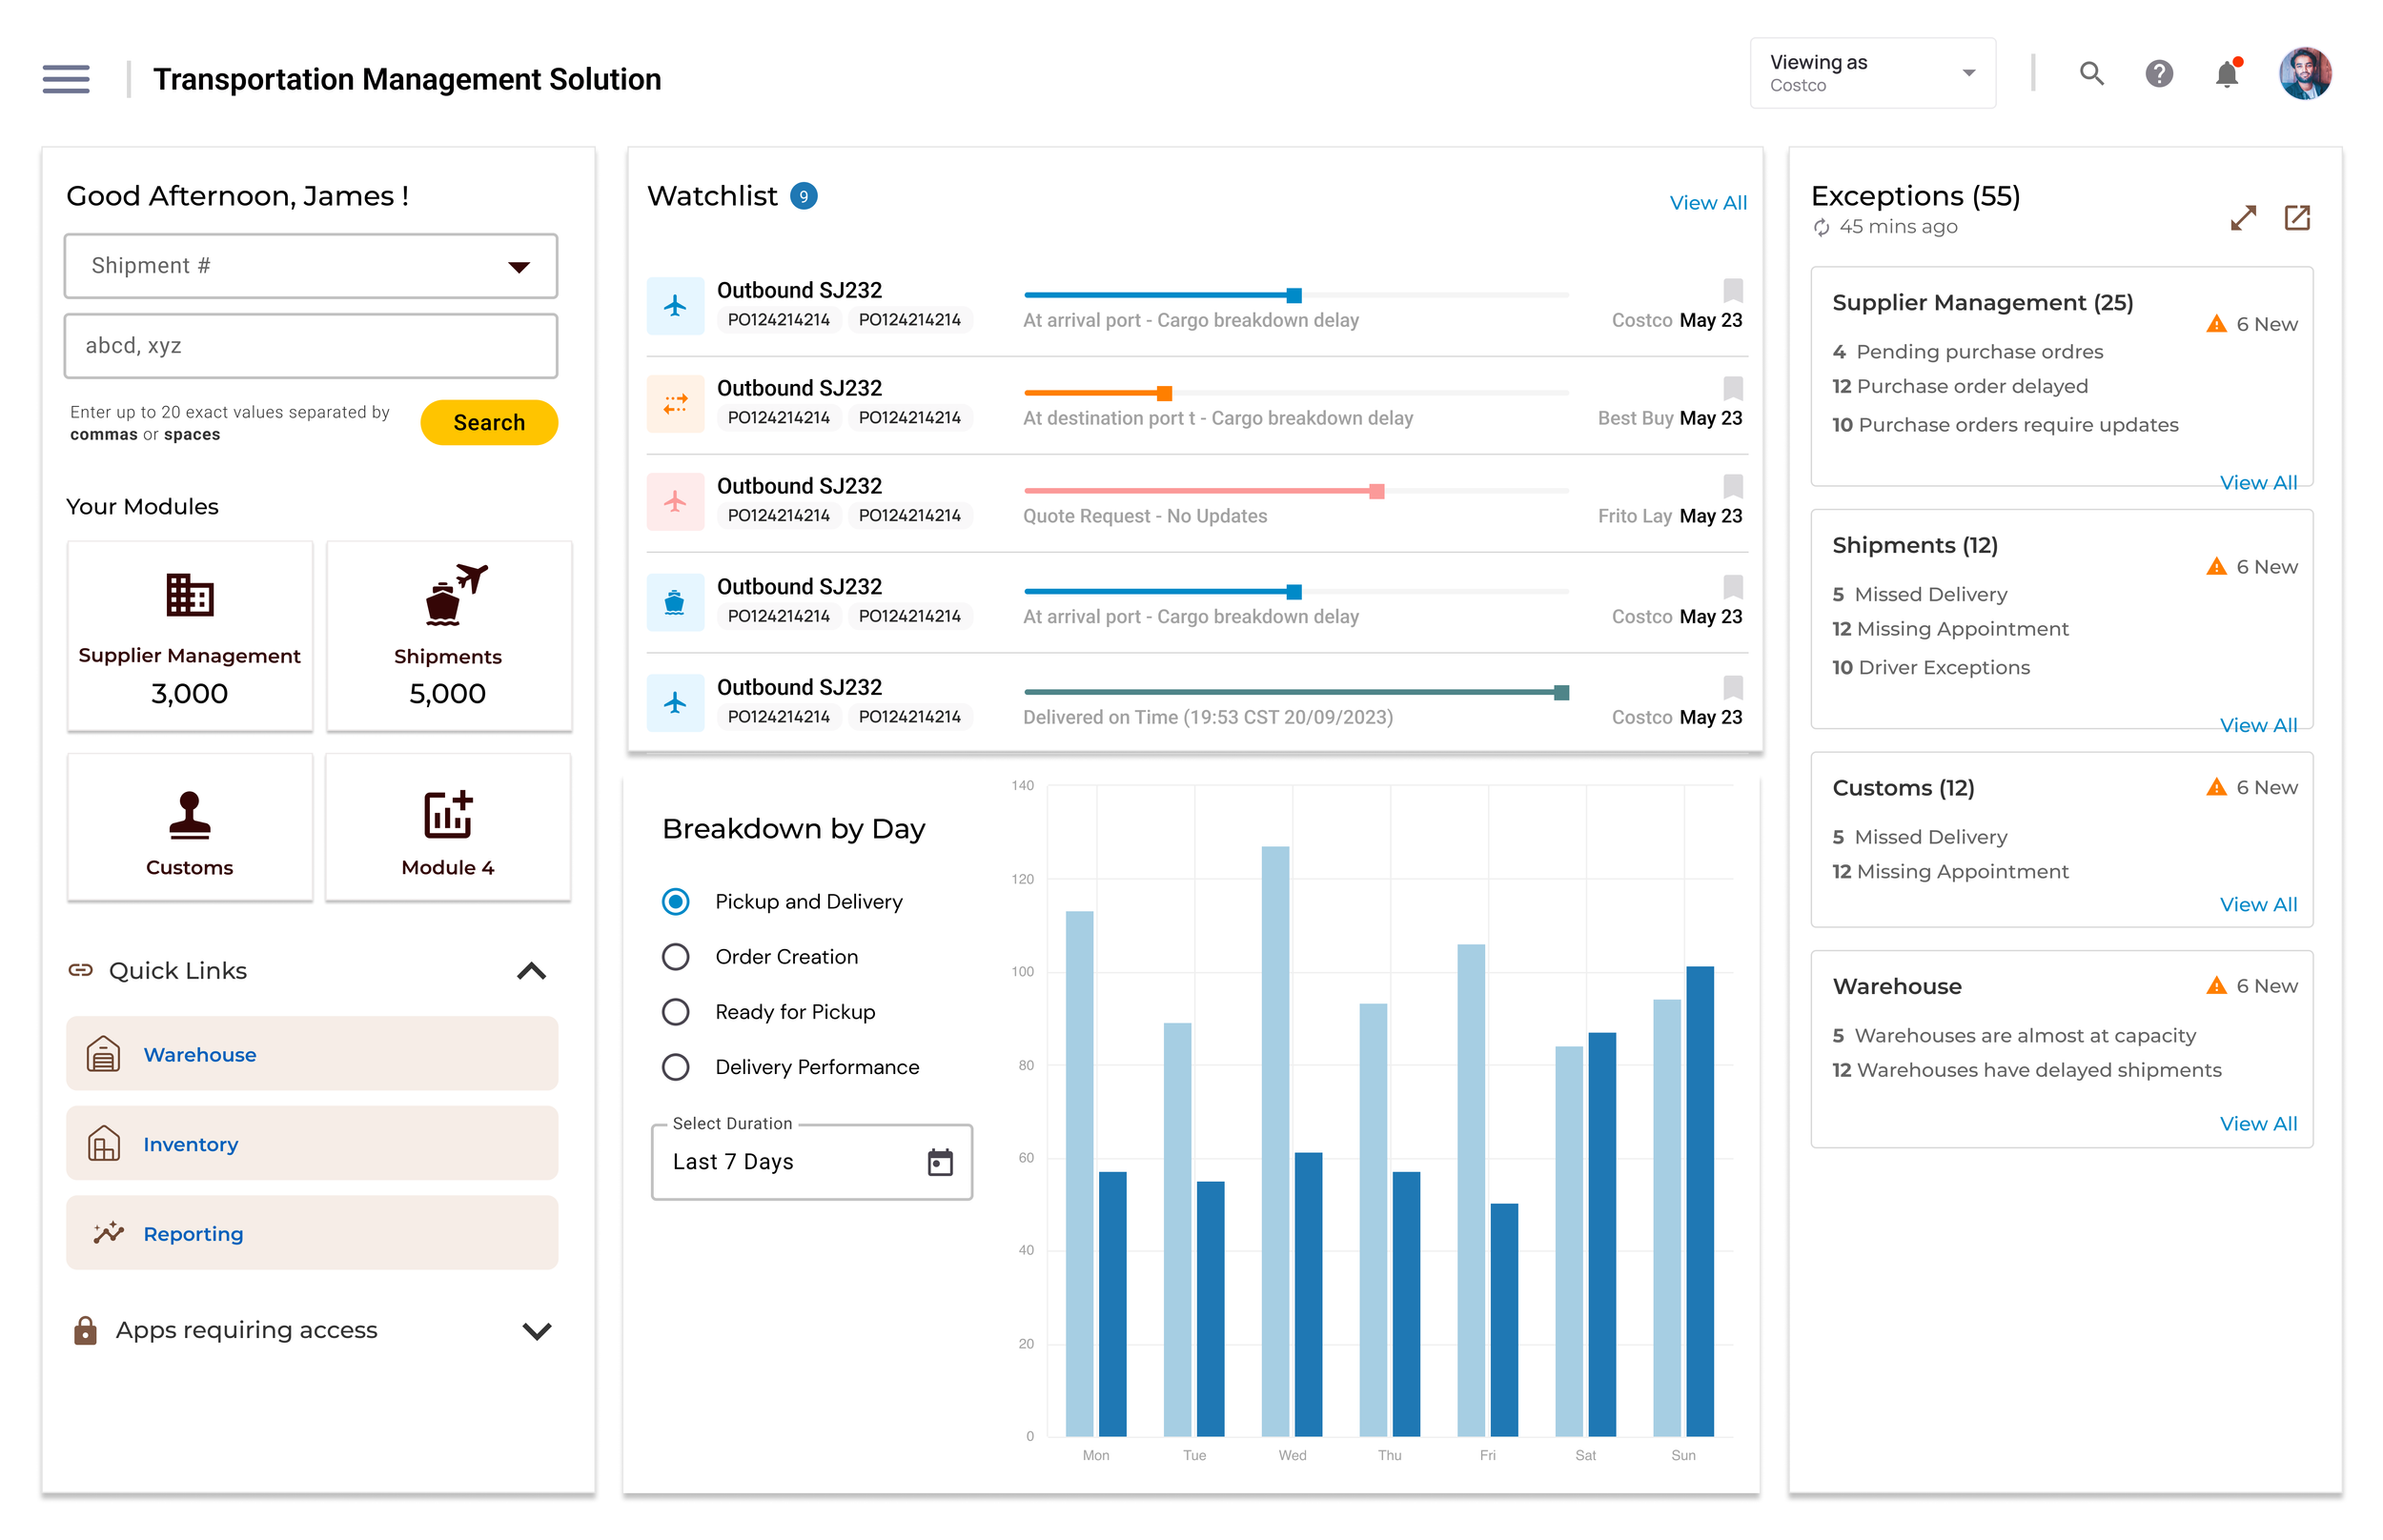The width and height of the screenshot is (2383, 1540).
Task: Open the Supplier Management module tile
Action: pos(190,636)
